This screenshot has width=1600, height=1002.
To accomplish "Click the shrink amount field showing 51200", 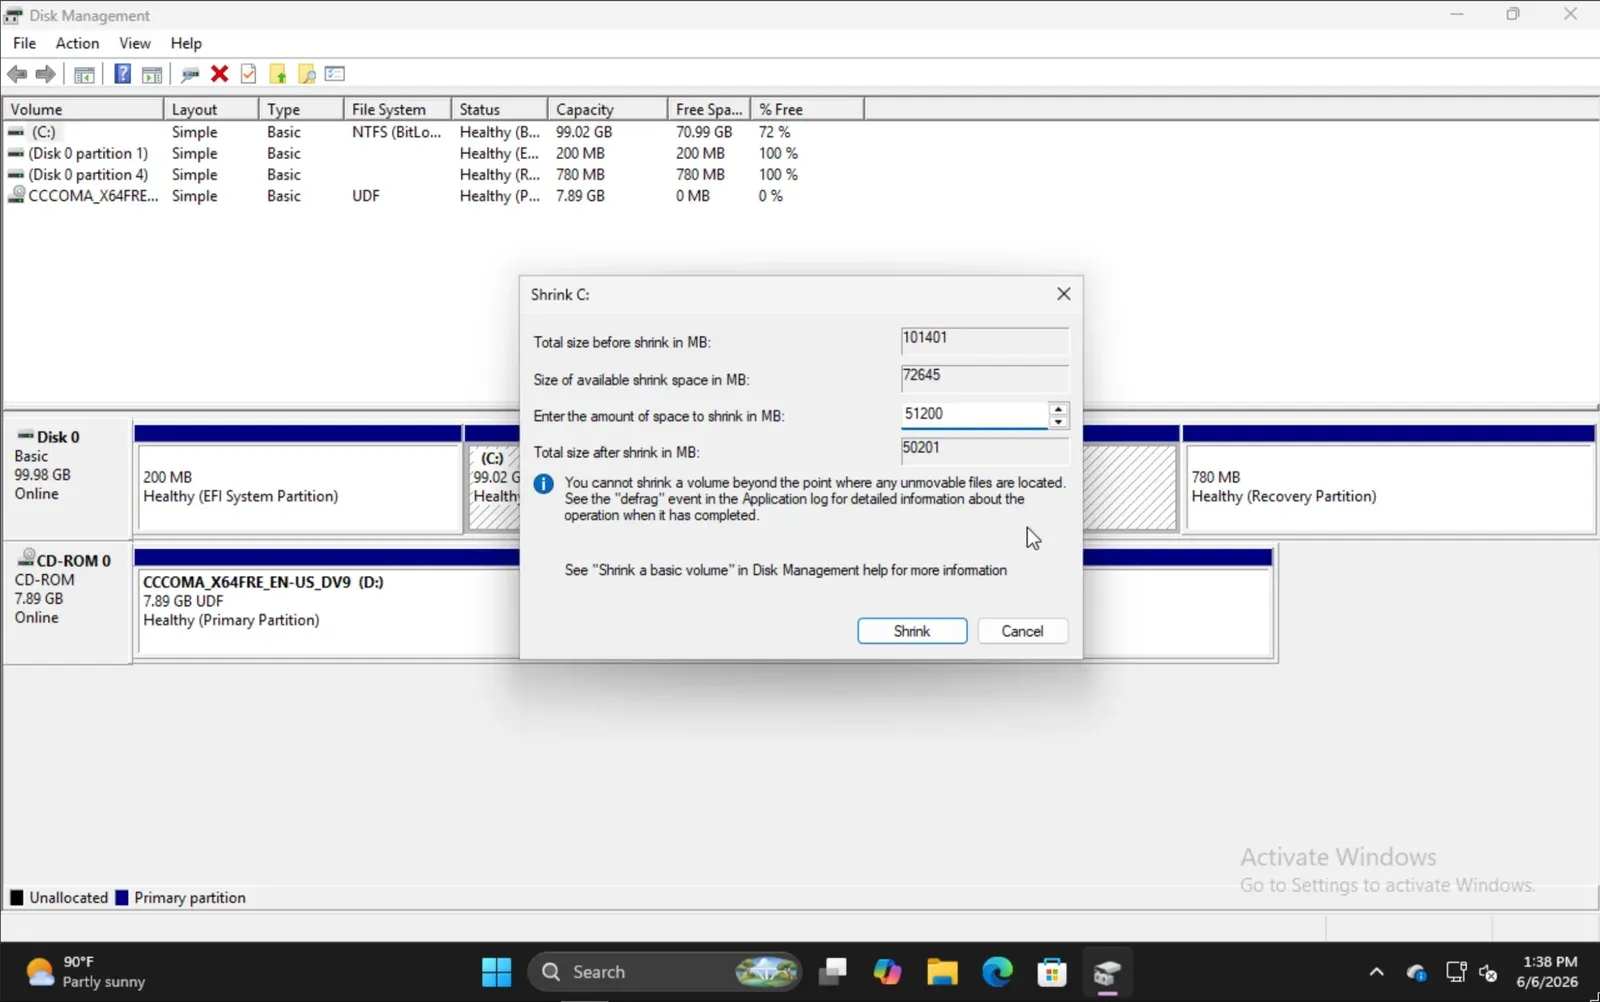I will [x=974, y=414].
